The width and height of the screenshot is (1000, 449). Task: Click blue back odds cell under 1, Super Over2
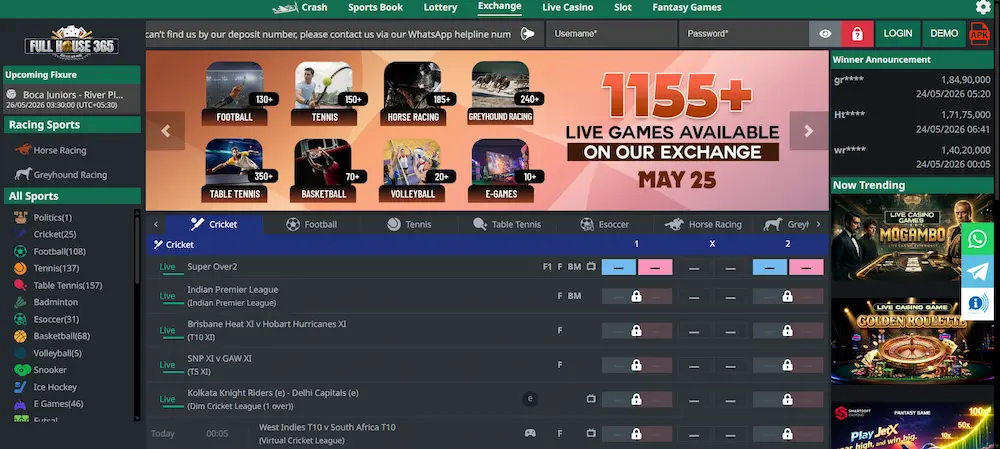[x=619, y=267]
